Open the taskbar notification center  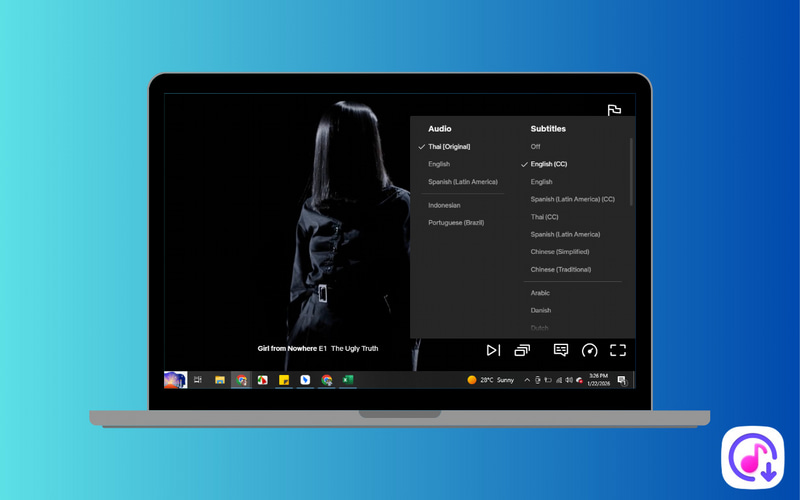click(622, 380)
